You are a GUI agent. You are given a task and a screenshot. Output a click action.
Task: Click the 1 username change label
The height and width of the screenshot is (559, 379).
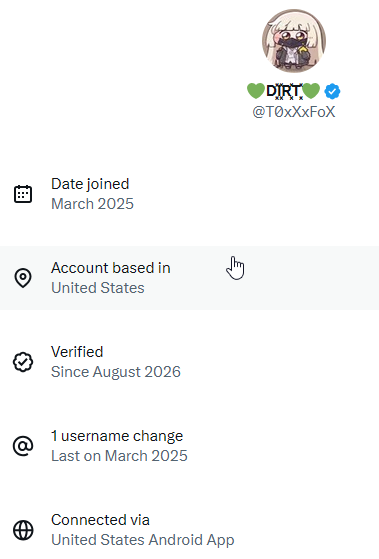pos(117,436)
